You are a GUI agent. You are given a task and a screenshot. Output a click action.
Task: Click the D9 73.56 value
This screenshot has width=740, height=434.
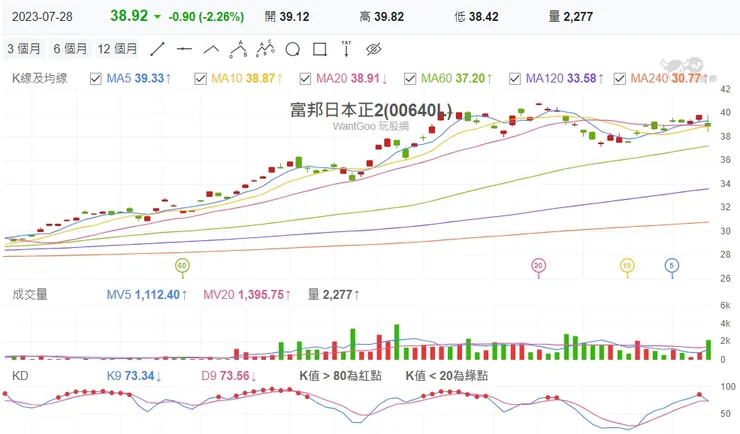(x=229, y=376)
